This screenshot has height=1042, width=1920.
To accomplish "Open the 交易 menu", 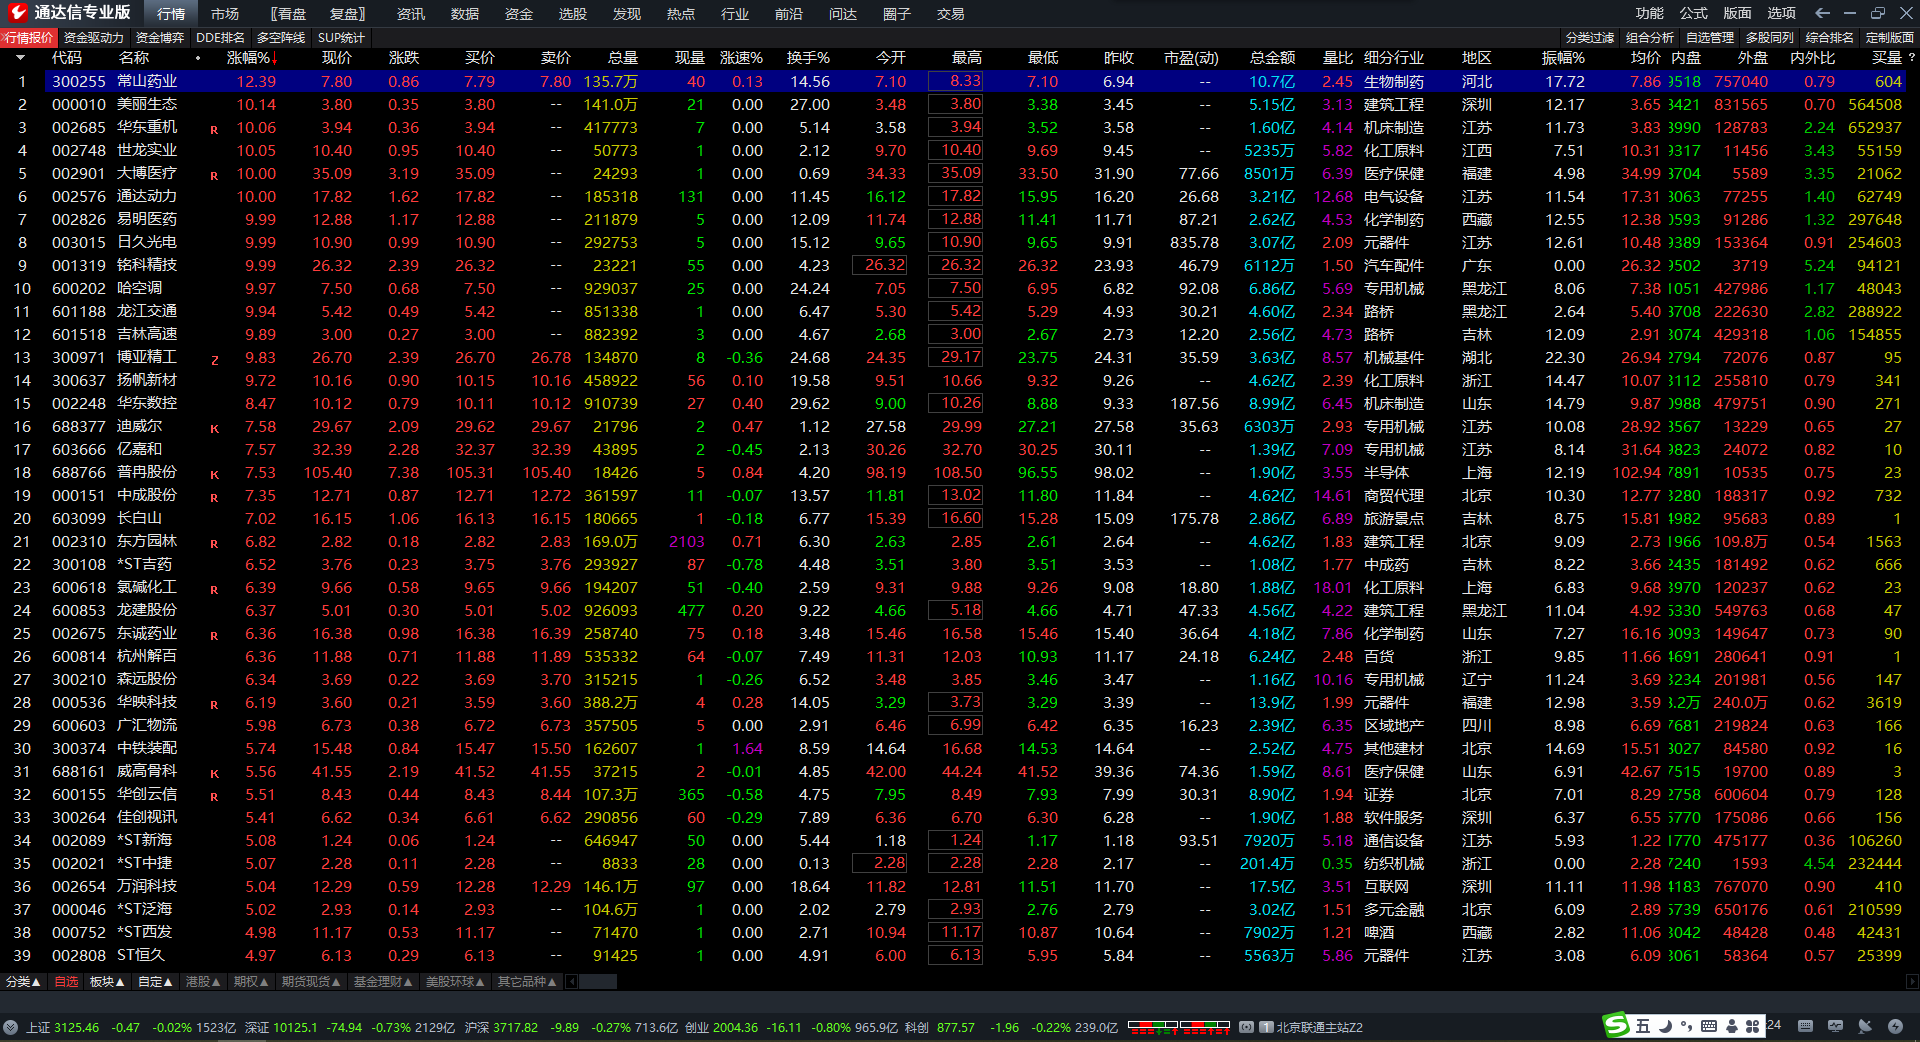I will (951, 14).
